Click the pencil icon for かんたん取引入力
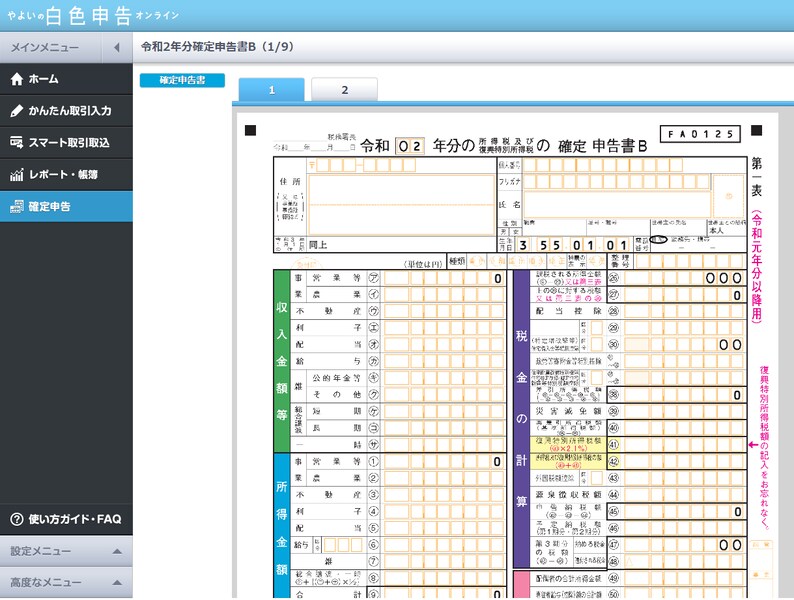The height and width of the screenshot is (600, 794). point(17,111)
